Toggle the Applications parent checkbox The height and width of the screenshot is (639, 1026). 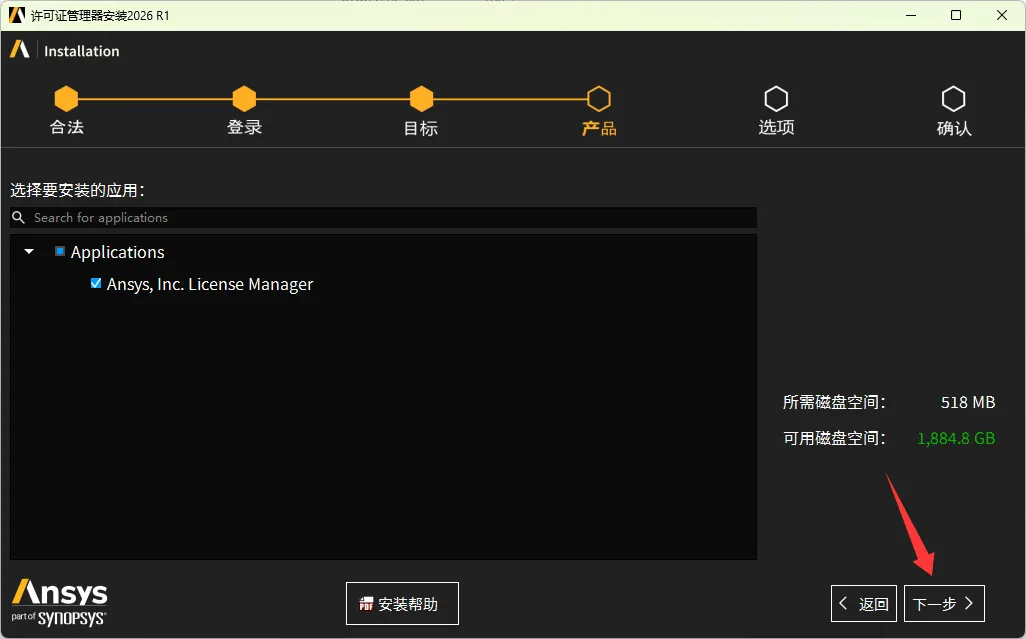pos(60,251)
